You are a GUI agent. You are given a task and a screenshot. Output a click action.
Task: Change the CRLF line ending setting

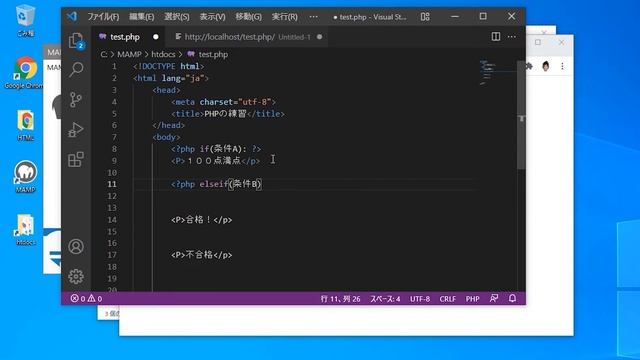[x=447, y=299]
